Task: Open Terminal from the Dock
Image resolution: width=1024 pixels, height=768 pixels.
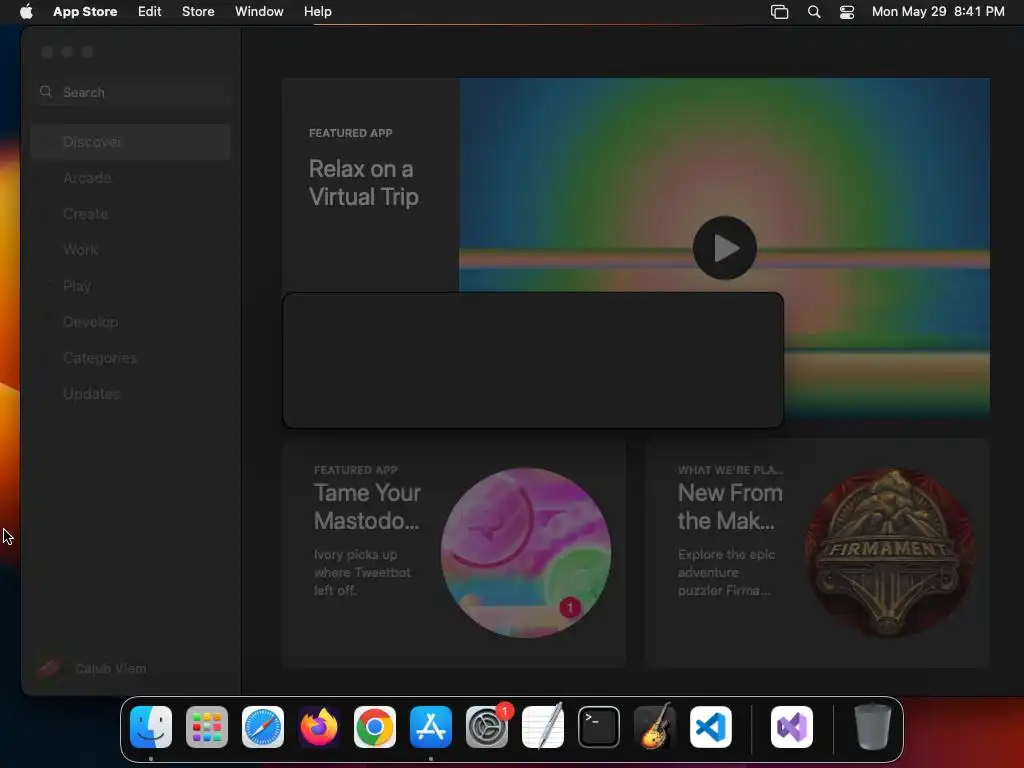Action: pos(599,727)
